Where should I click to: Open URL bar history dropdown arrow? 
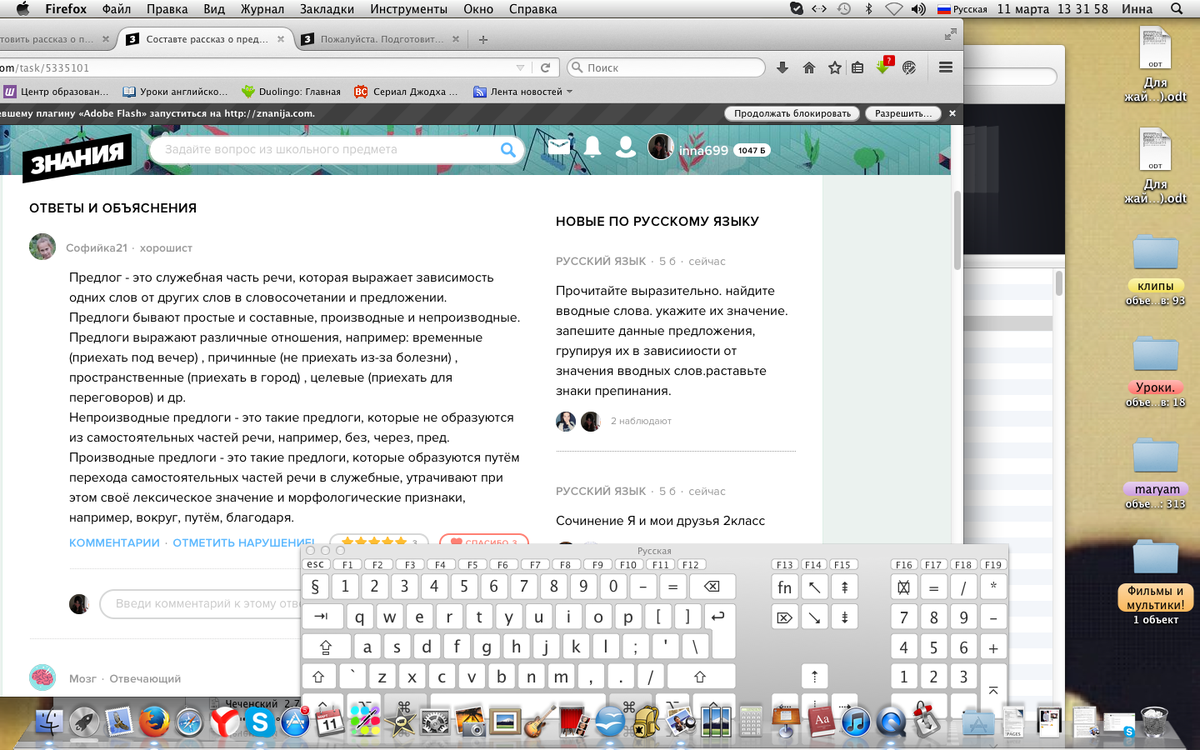click(x=521, y=68)
